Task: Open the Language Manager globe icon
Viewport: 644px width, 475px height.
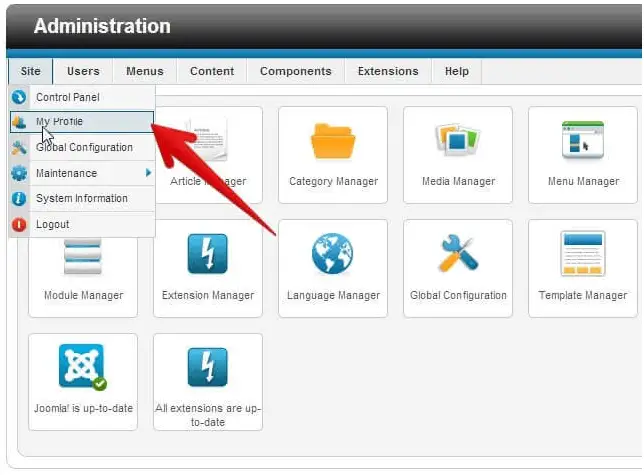Action: 332,253
